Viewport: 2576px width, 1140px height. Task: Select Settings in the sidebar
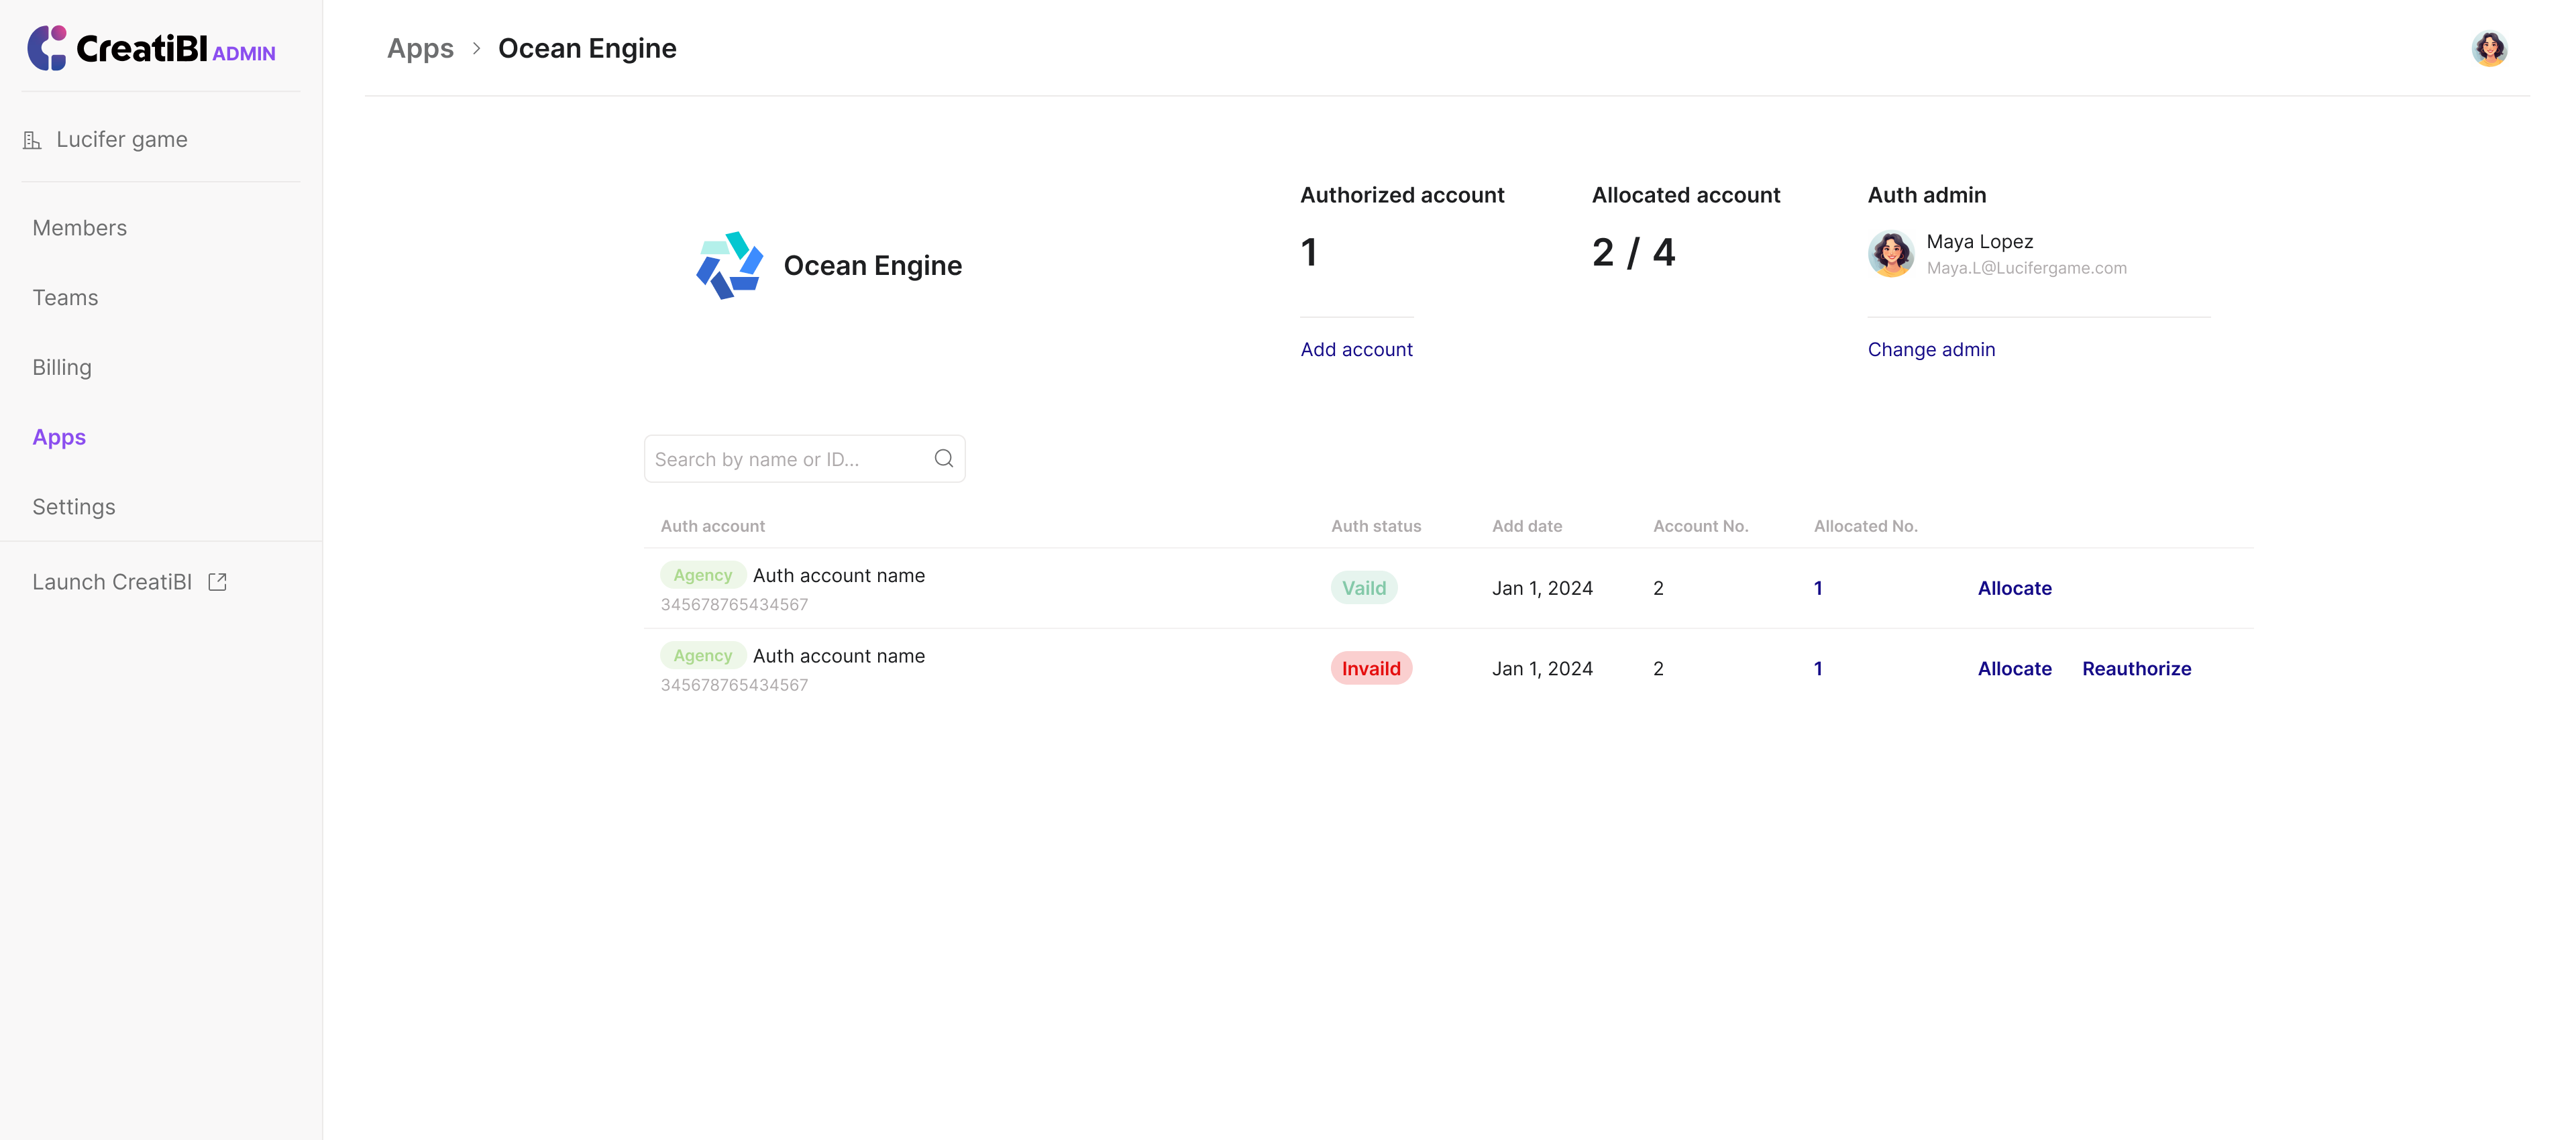74,507
